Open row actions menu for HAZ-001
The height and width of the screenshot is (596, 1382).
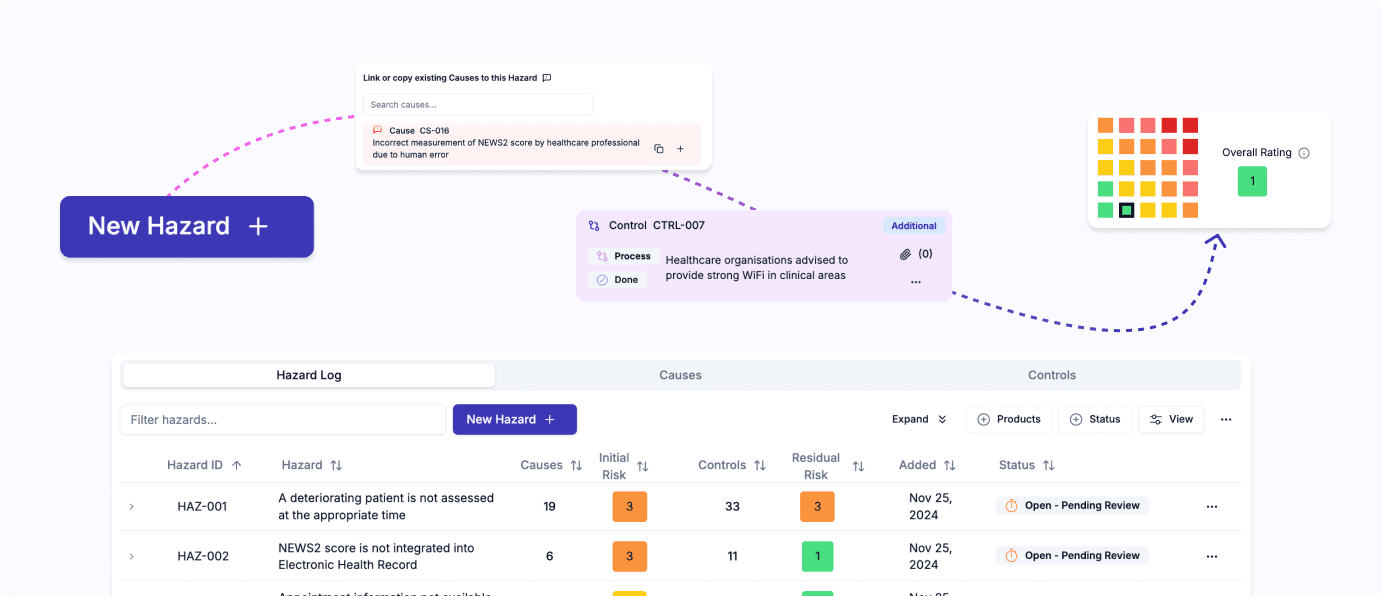[x=1212, y=507]
